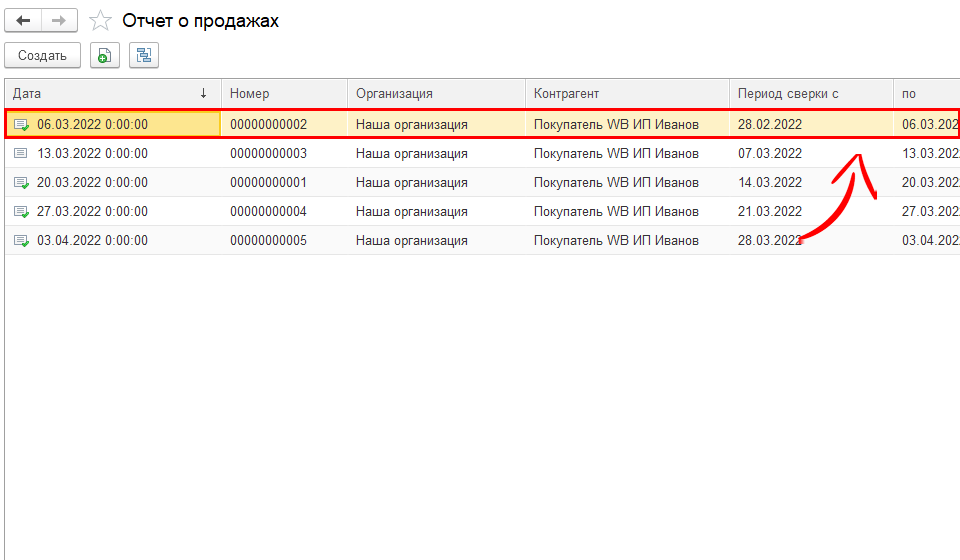Sort list by Дата column header
The image size is (960, 560).
point(110,93)
